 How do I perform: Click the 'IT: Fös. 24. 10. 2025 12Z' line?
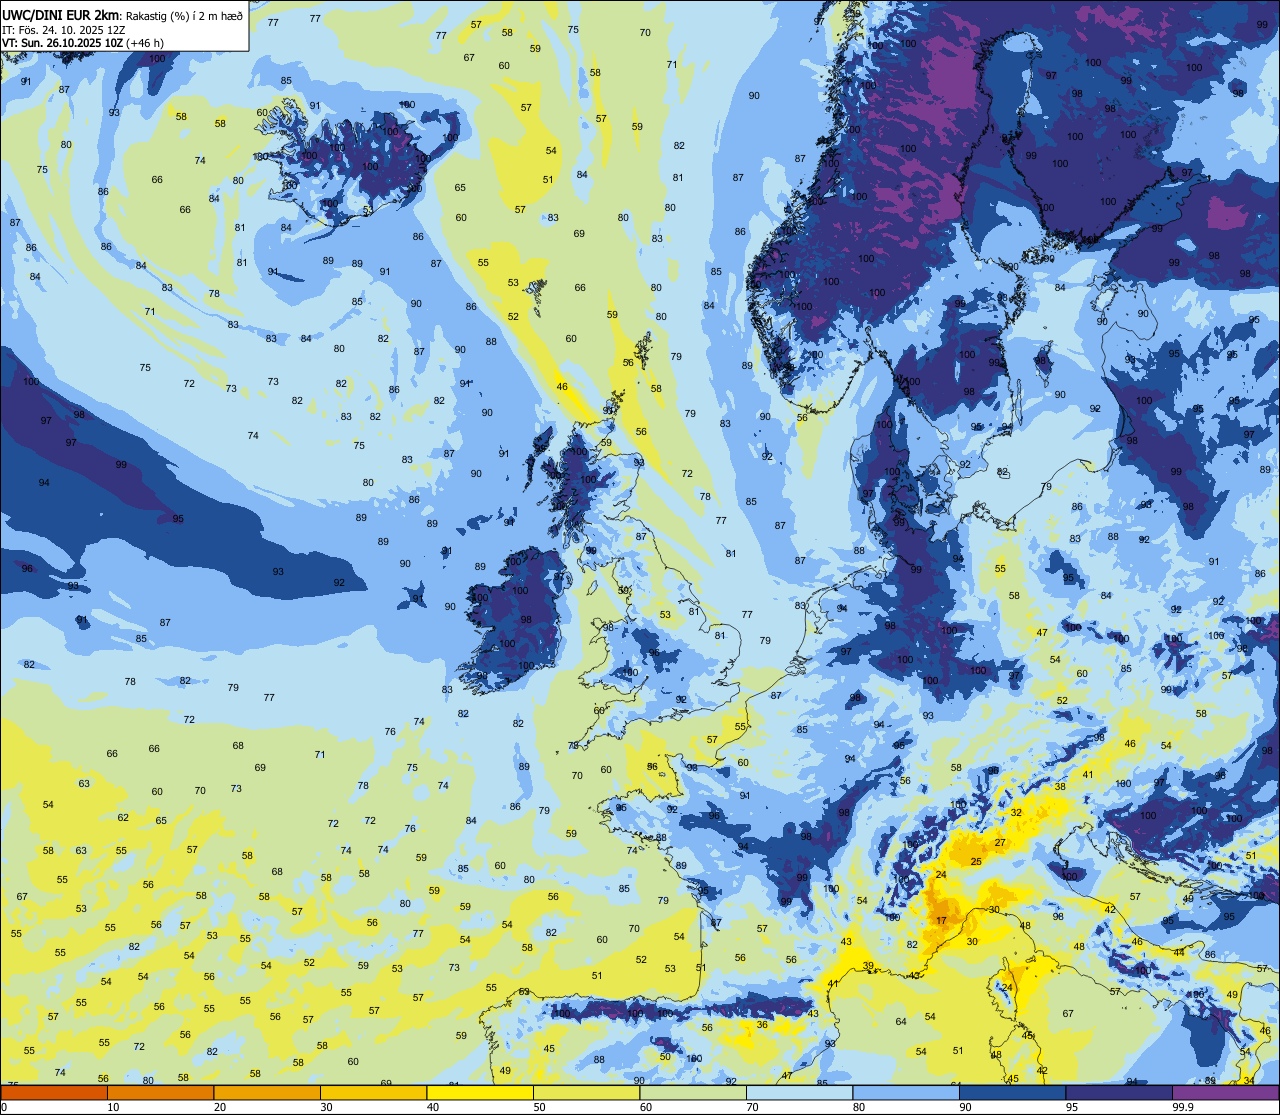(x=63, y=29)
